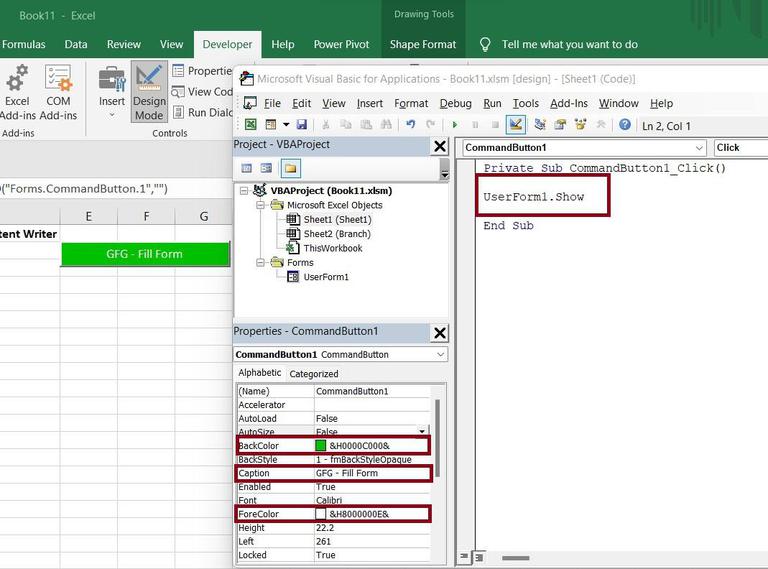The height and width of the screenshot is (569, 768).
Task: Click the Find binoculars icon
Action: (x=386, y=125)
